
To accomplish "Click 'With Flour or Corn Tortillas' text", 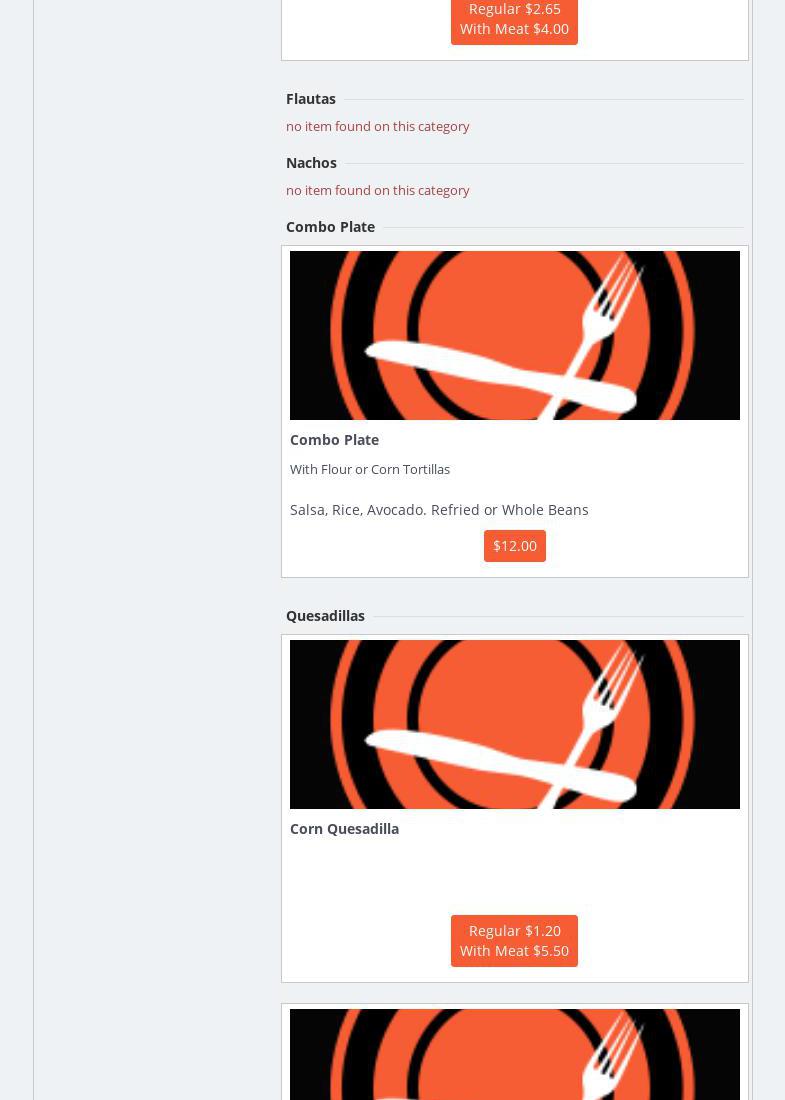I will (370, 470).
